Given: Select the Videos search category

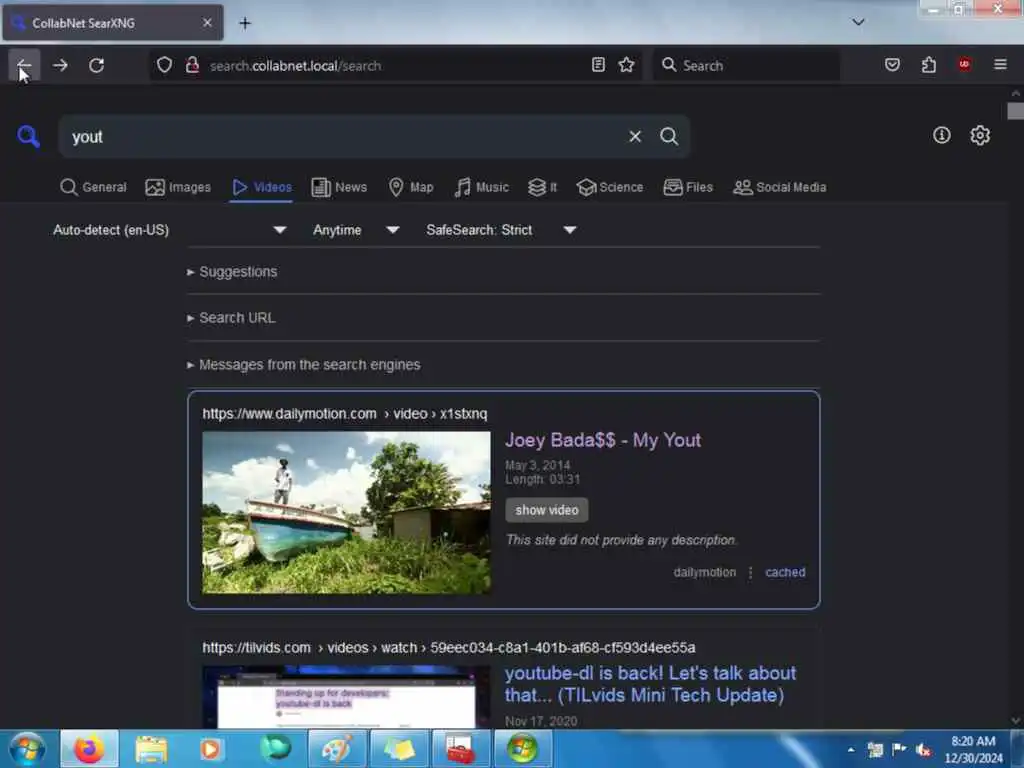Looking at the screenshot, I should (261, 187).
